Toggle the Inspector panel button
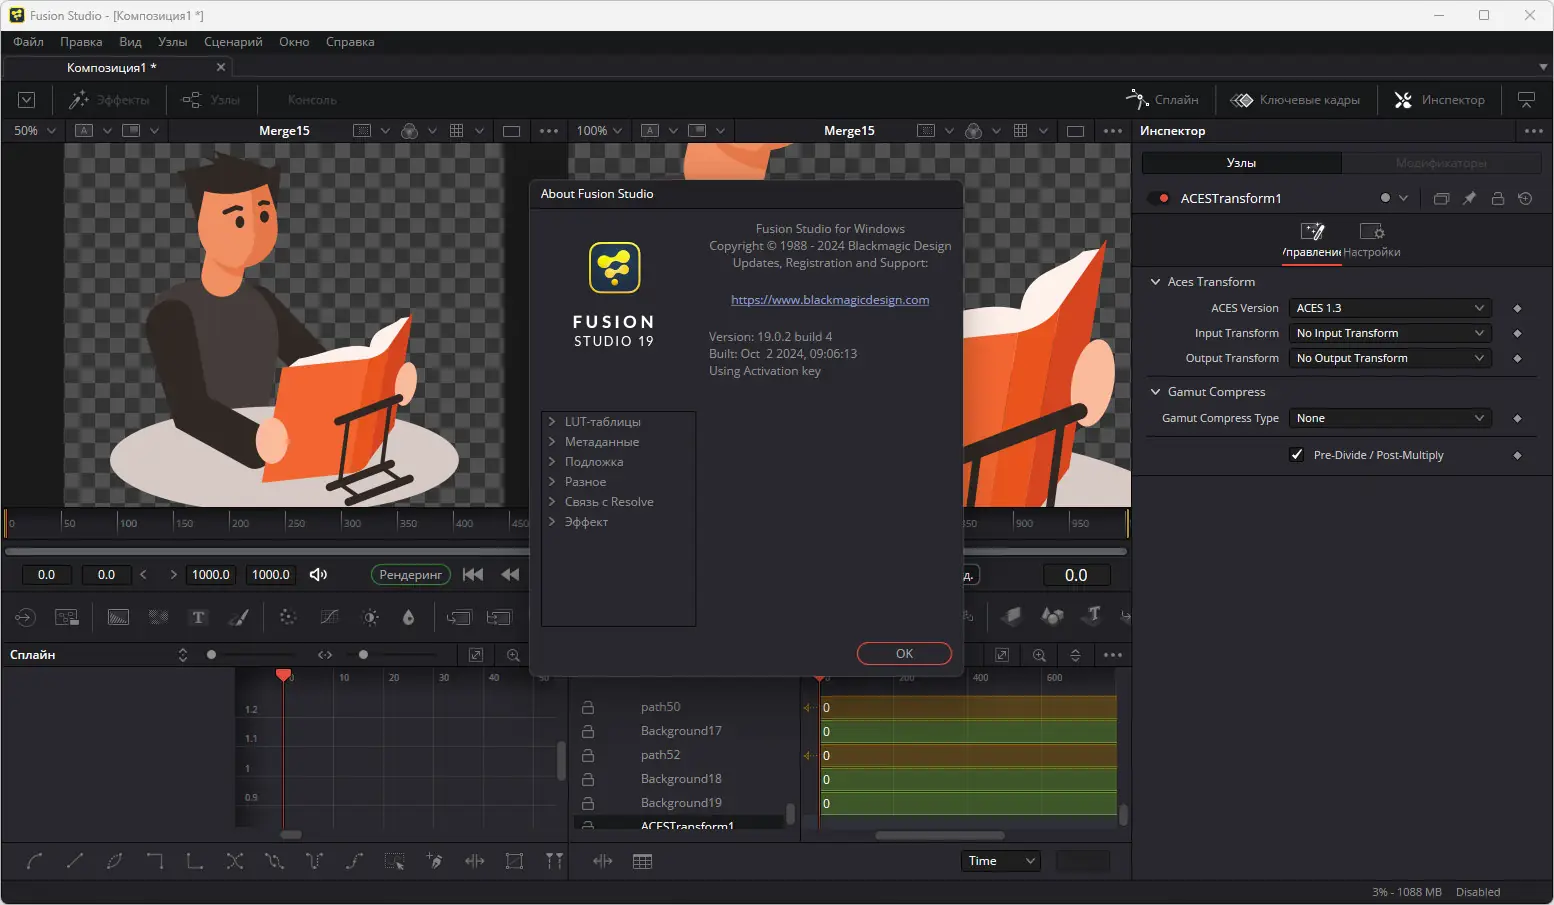Viewport: 1554px width, 905px height. 1440,100
